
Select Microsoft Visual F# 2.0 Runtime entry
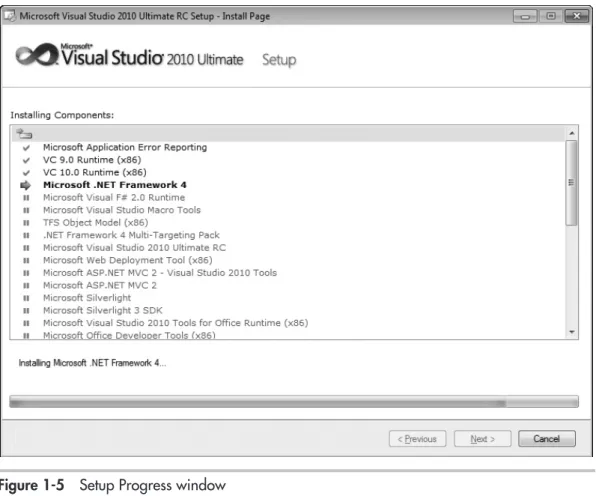(x=114, y=197)
